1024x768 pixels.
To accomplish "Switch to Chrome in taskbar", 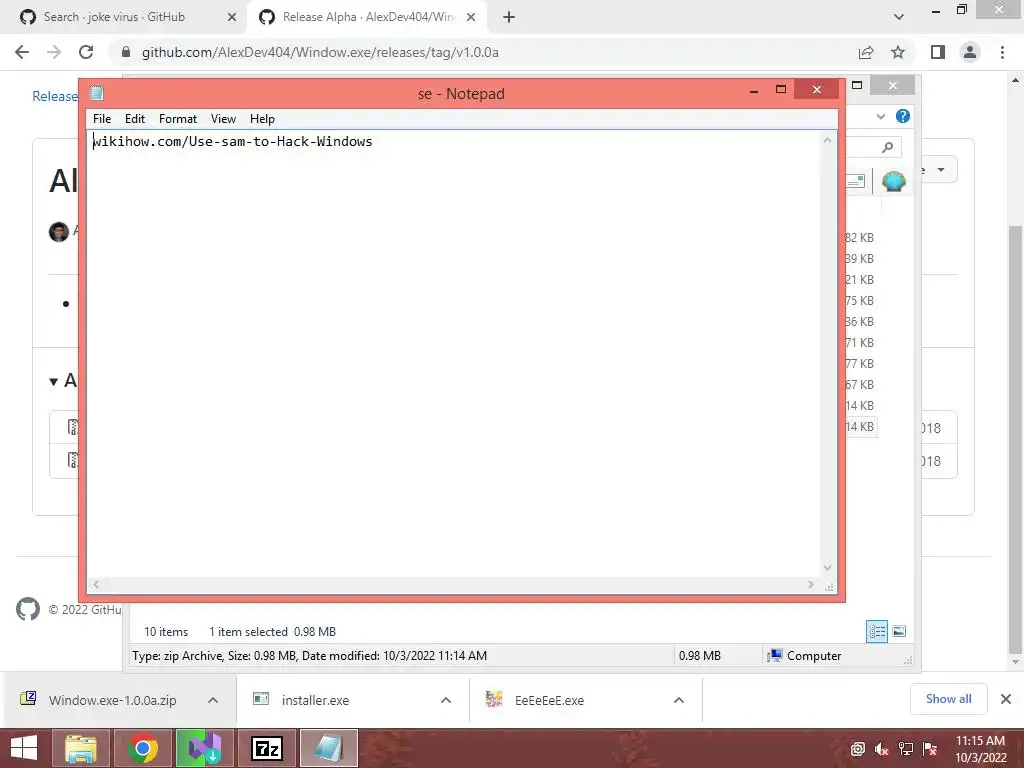I will click(x=142, y=748).
